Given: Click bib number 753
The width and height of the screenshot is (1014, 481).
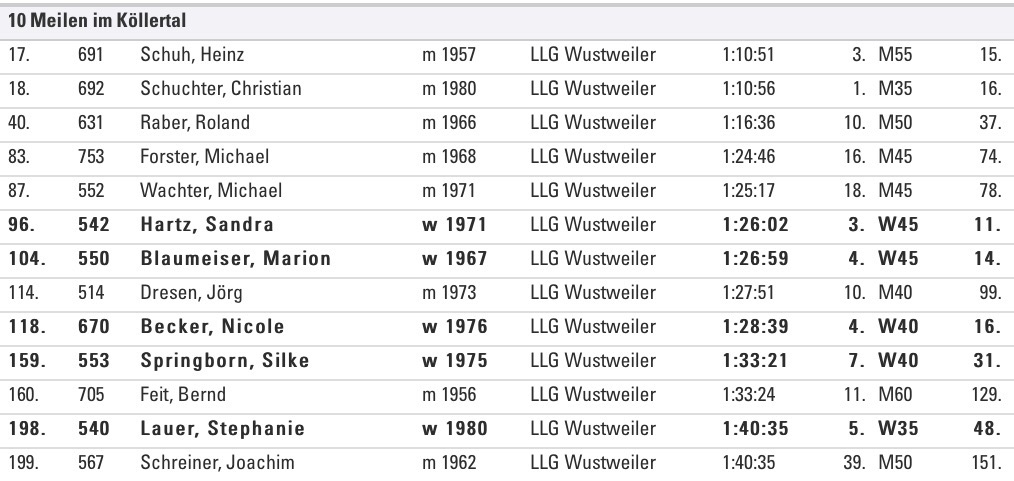Looking at the screenshot, I should pyautogui.click(x=90, y=157).
